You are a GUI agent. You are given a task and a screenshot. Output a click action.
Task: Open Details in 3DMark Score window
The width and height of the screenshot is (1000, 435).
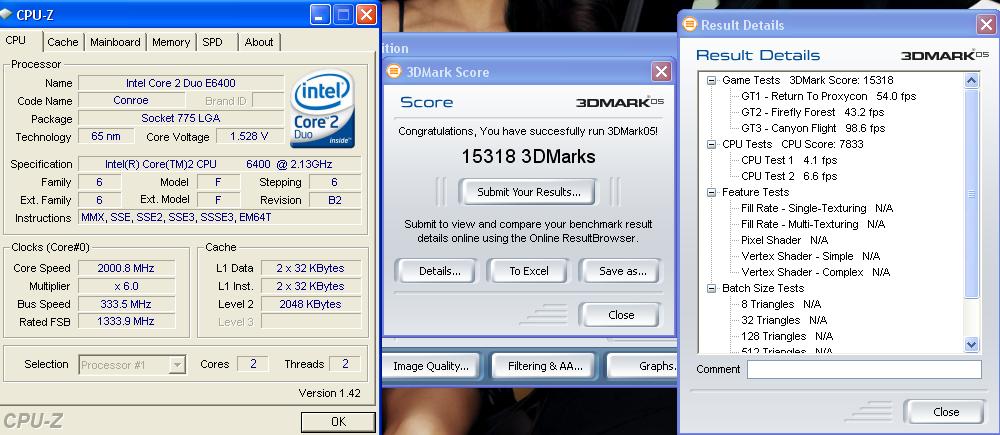click(436, 271)
